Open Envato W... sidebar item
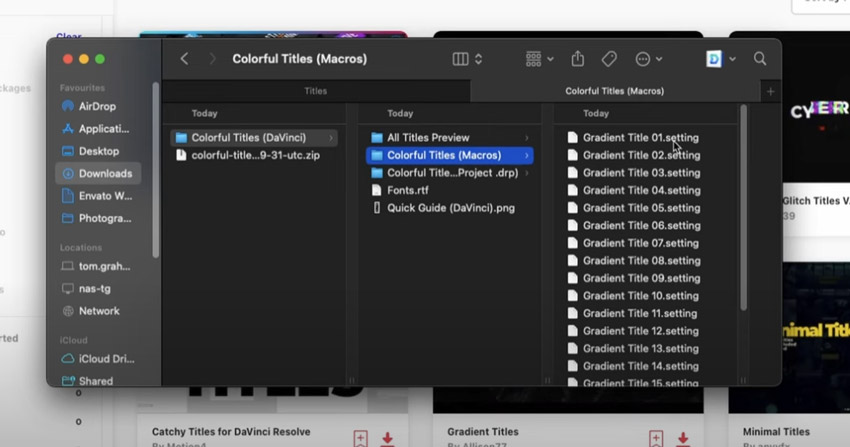Screen dimensions: 850x447 tap(98, 196)
